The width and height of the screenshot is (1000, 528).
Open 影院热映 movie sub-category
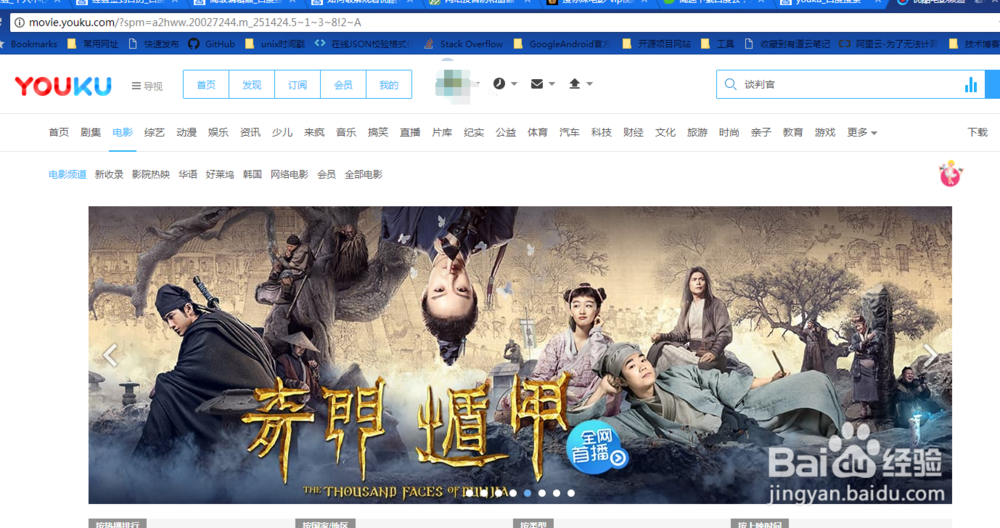coord(151,175)
